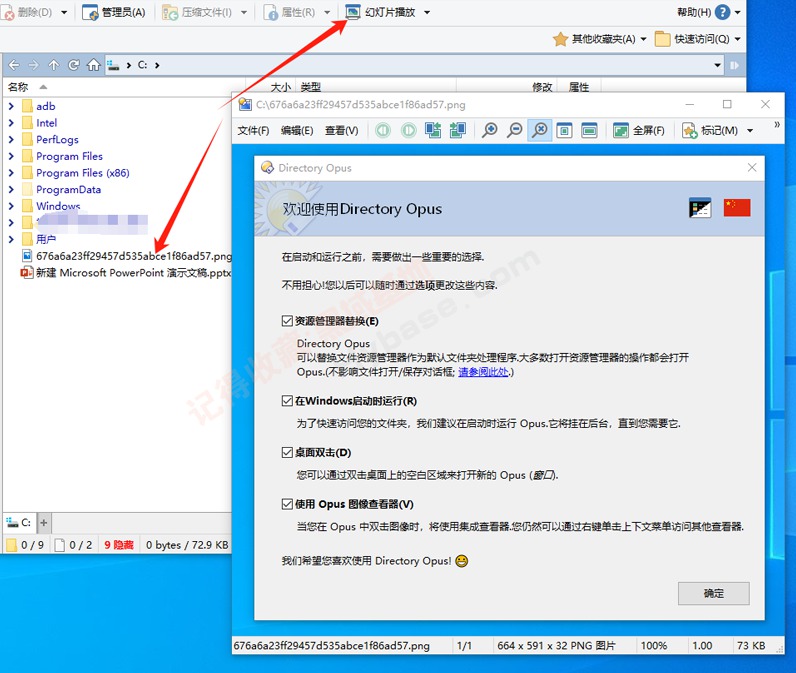Click the 删除(D) delete toolbar button
Viewport: 796px width, 673px height.
(26, 12)
